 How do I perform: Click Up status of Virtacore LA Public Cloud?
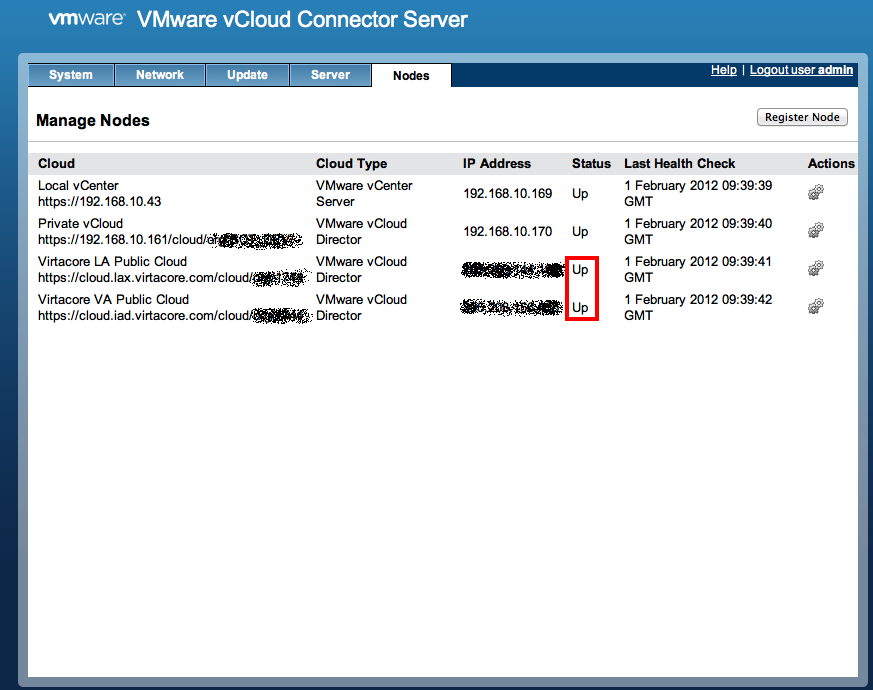[x=580, y=270]
